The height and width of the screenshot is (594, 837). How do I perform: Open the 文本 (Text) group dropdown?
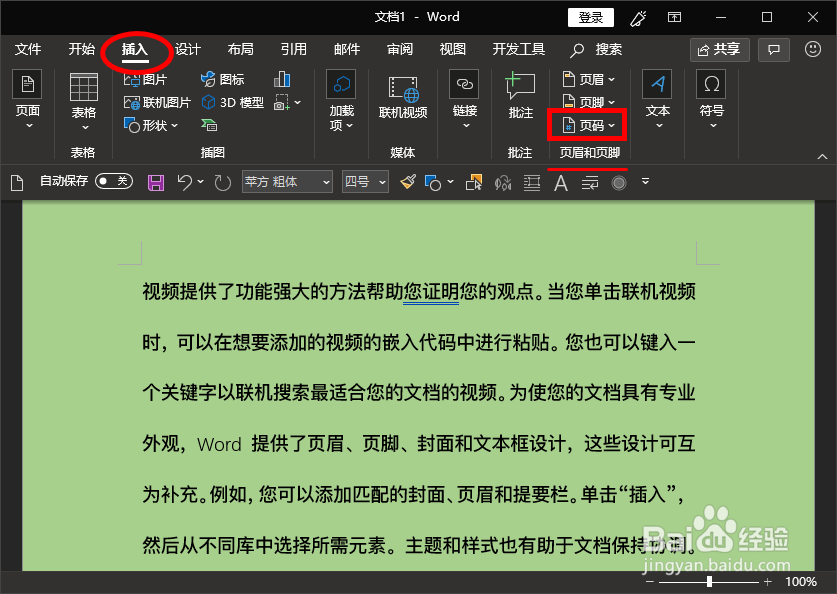658,100
